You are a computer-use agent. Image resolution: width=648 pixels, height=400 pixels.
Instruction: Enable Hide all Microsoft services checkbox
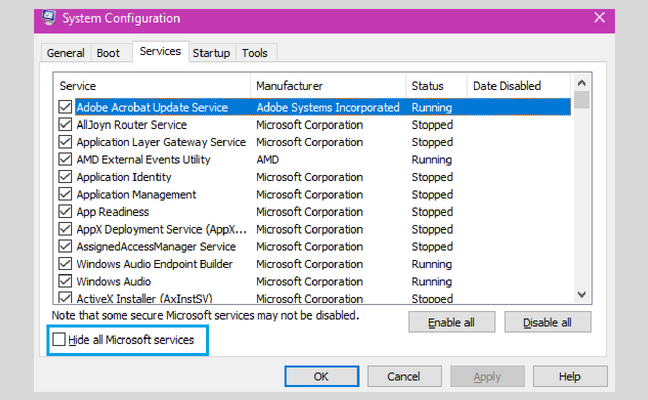tap(59, 340)
